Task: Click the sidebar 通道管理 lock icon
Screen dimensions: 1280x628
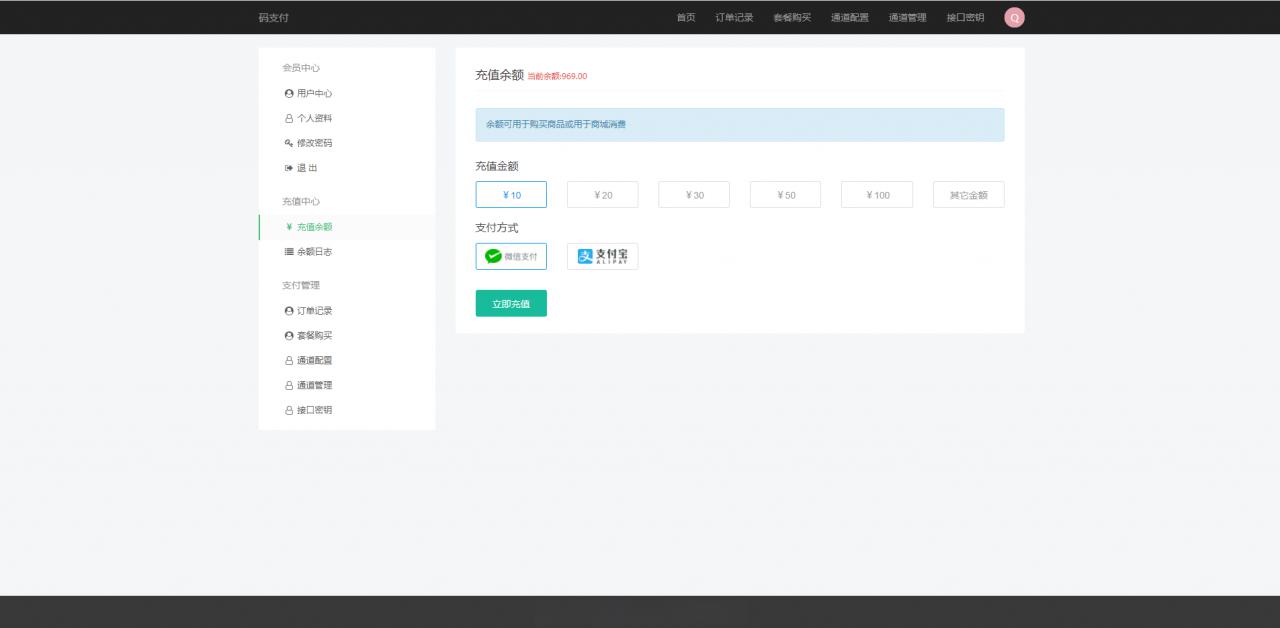Action: click(x=289, y=386)
